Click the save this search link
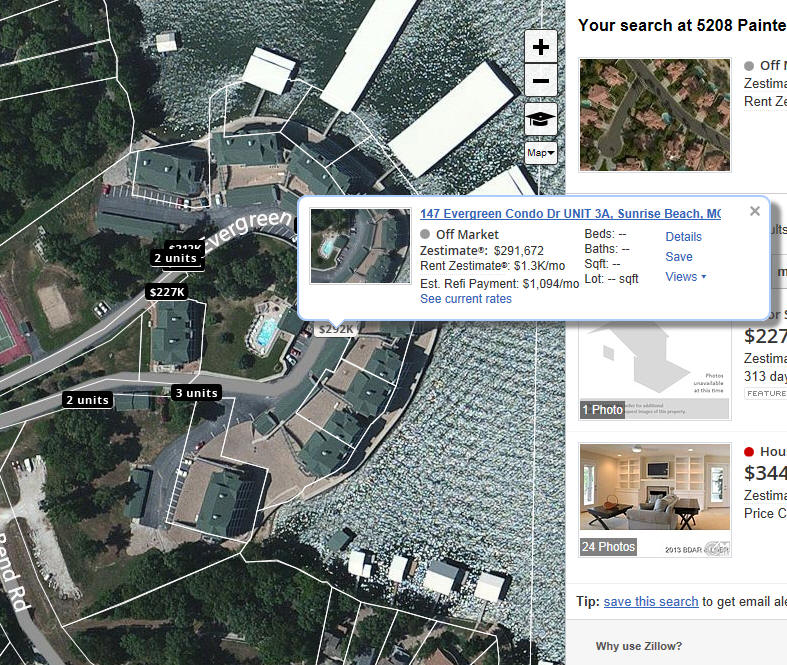Viewport: 787px width, 665px height. point(650,601)
